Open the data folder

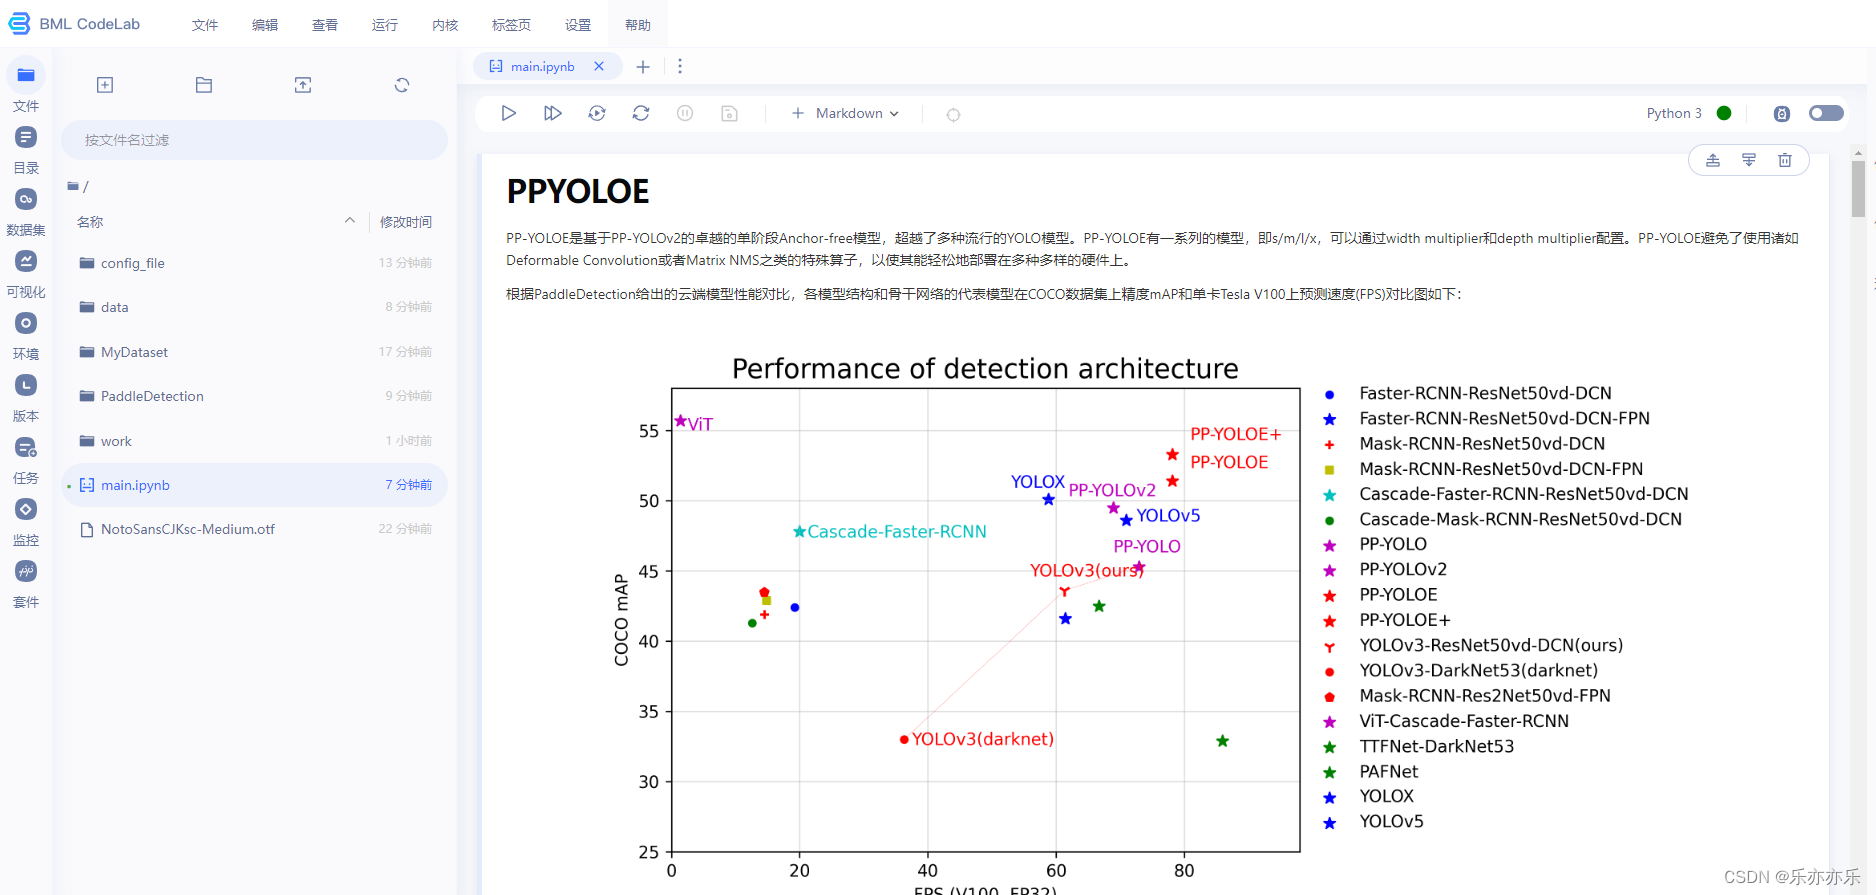(x=254, y=307)
